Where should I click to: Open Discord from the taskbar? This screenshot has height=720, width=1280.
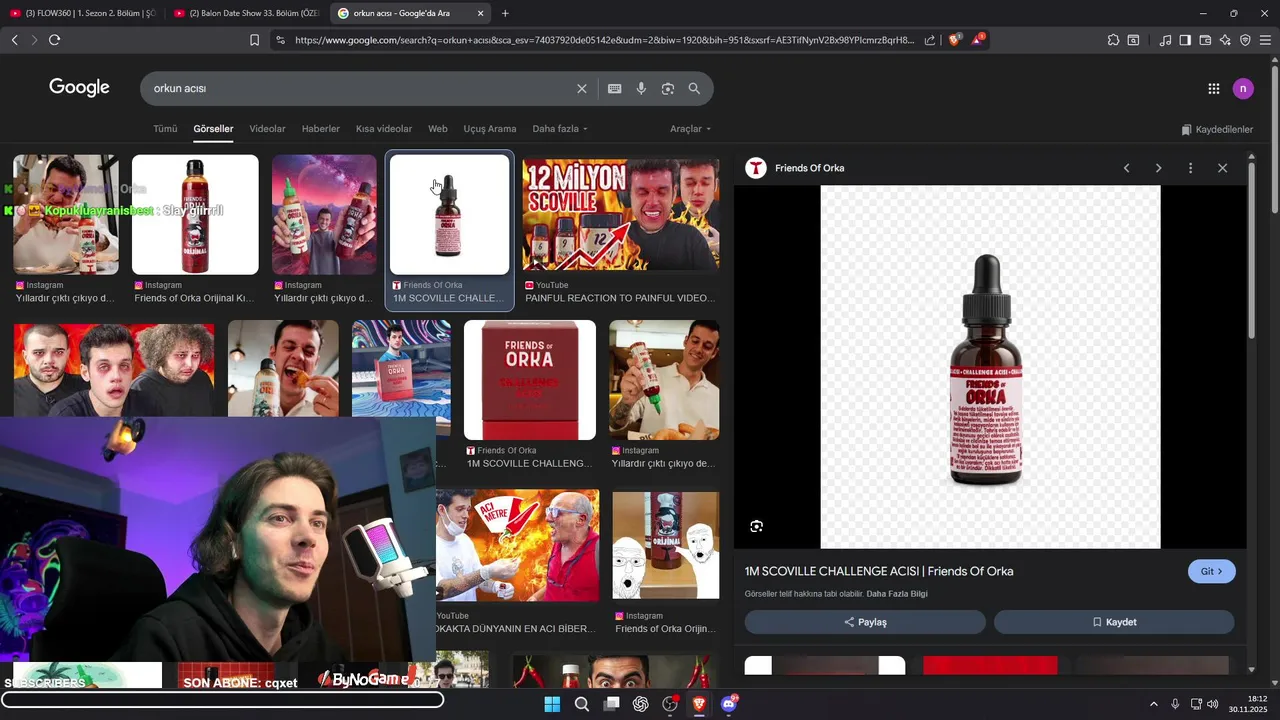click(x=729, y=704)
